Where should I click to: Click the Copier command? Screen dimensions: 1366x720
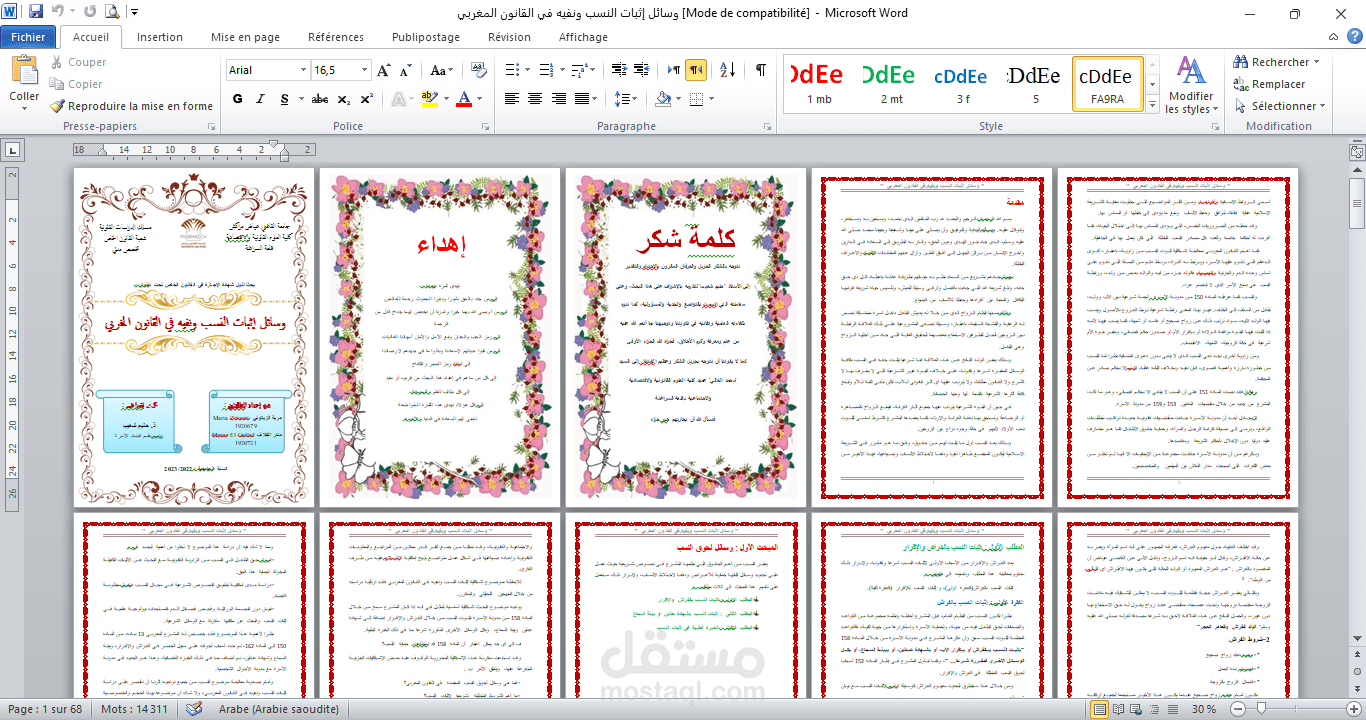(x=76, y=84)
